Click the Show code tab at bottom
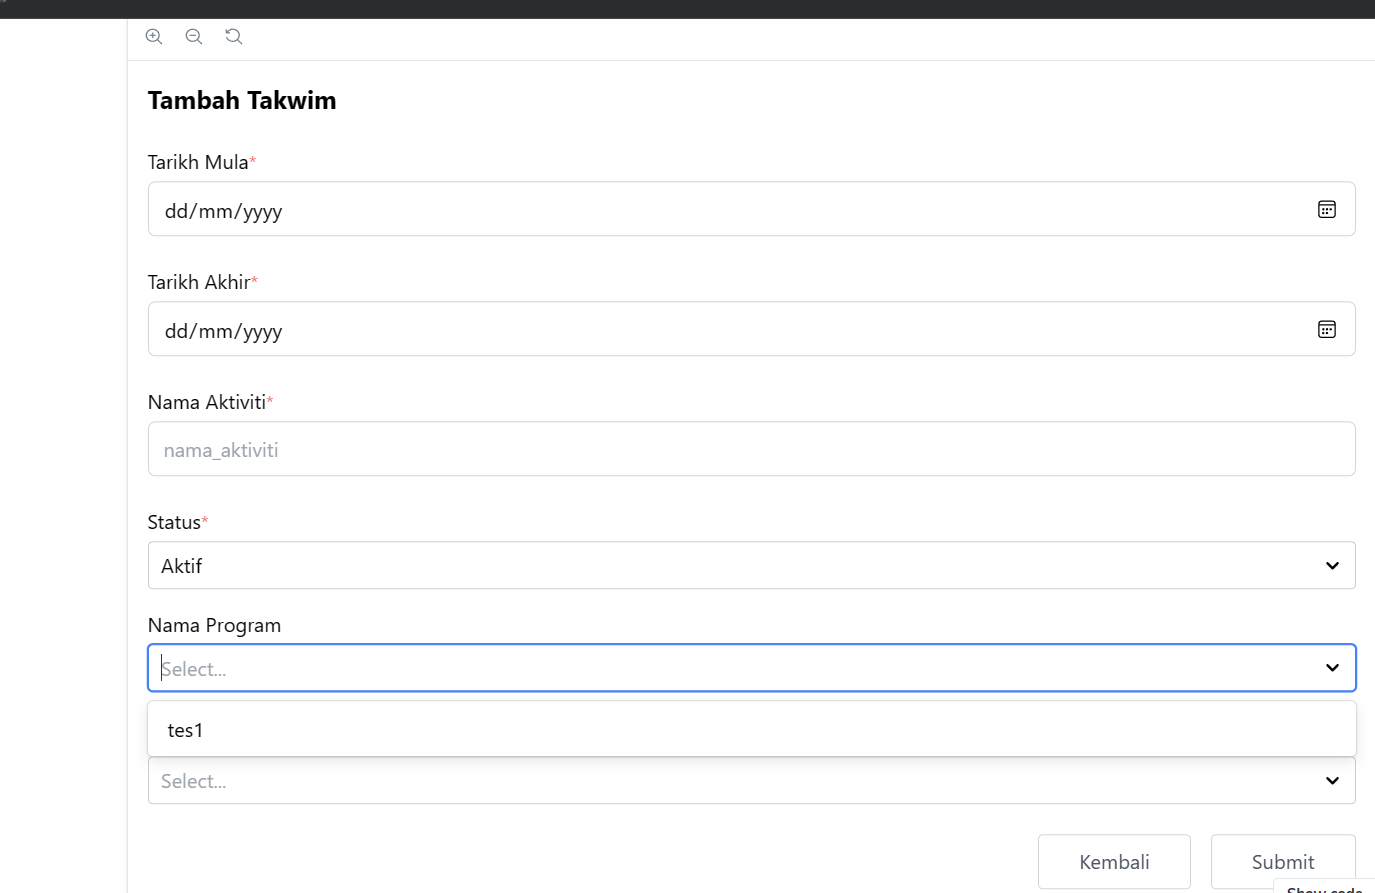 [x=1324, y=888]
